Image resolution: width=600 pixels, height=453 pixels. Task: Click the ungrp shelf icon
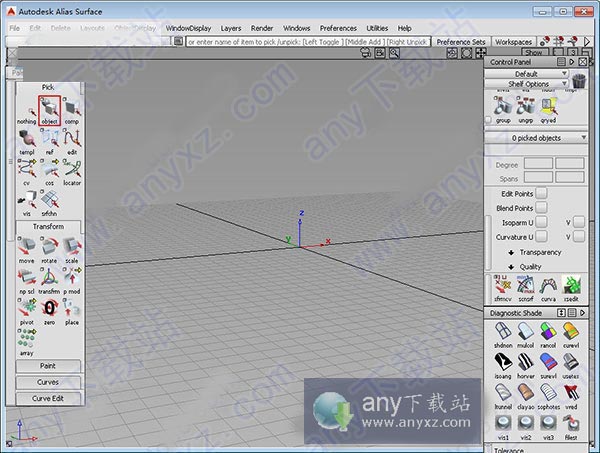tap(525, 109)
